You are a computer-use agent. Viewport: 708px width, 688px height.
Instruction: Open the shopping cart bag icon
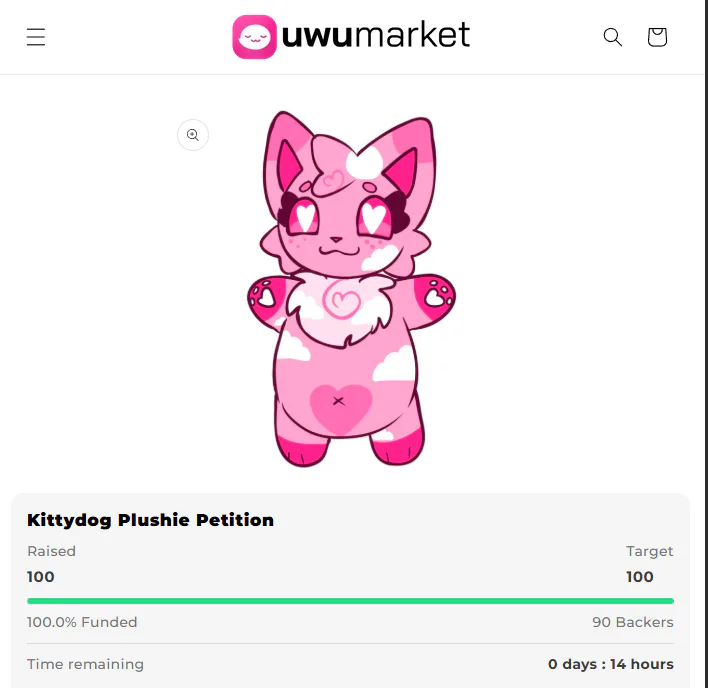tap(657, 37)
